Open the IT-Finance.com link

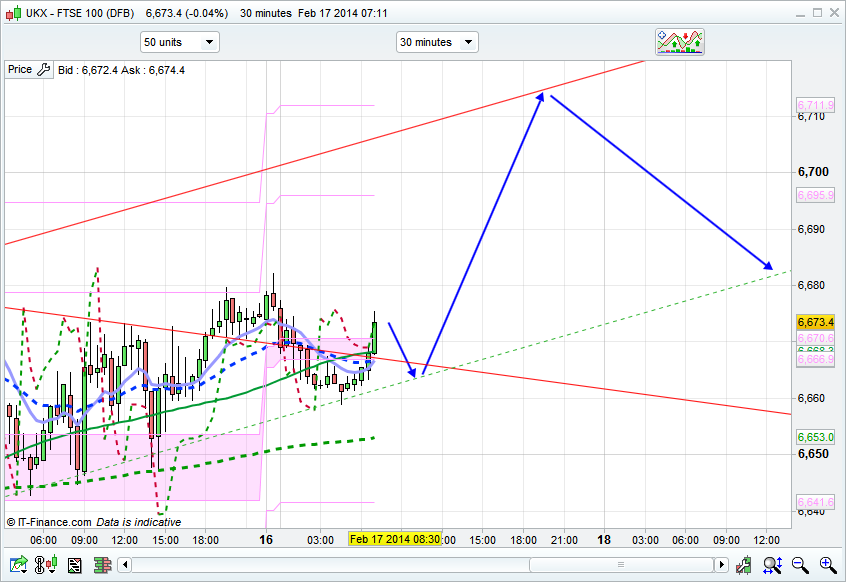click(x=49, y=522)
